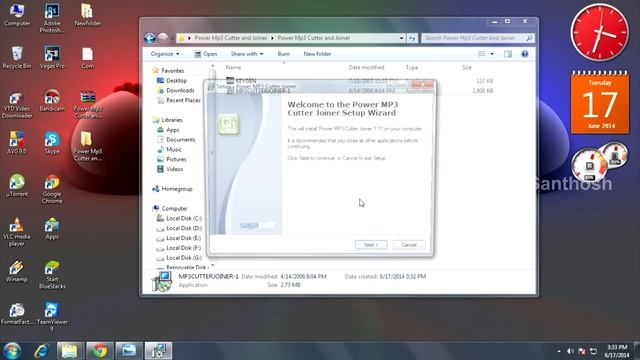Open Explorer help button
Image resolution: width=640 pixels, height=360 pixels.
pos(524,54)
